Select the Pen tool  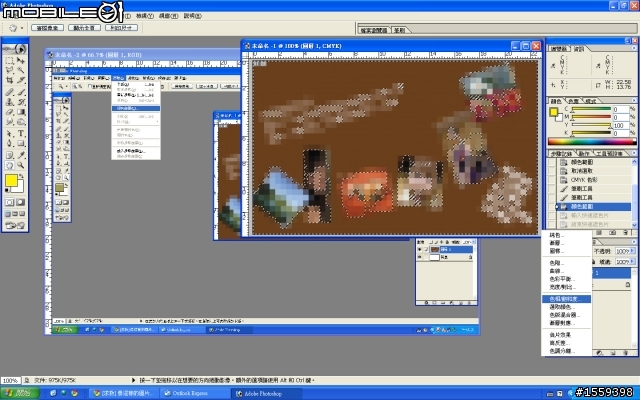(x=9, y=143)
